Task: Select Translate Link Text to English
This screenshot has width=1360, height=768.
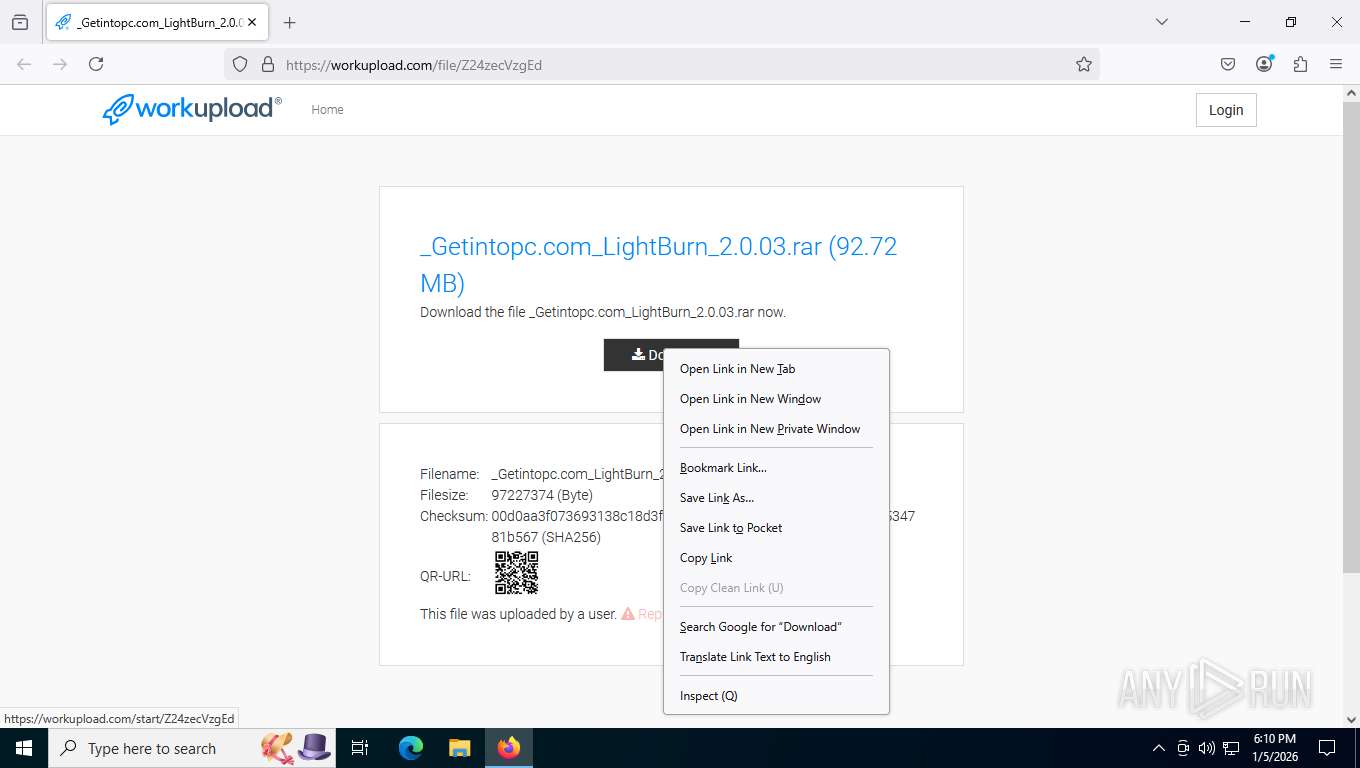Action: (x=776, y=657)
